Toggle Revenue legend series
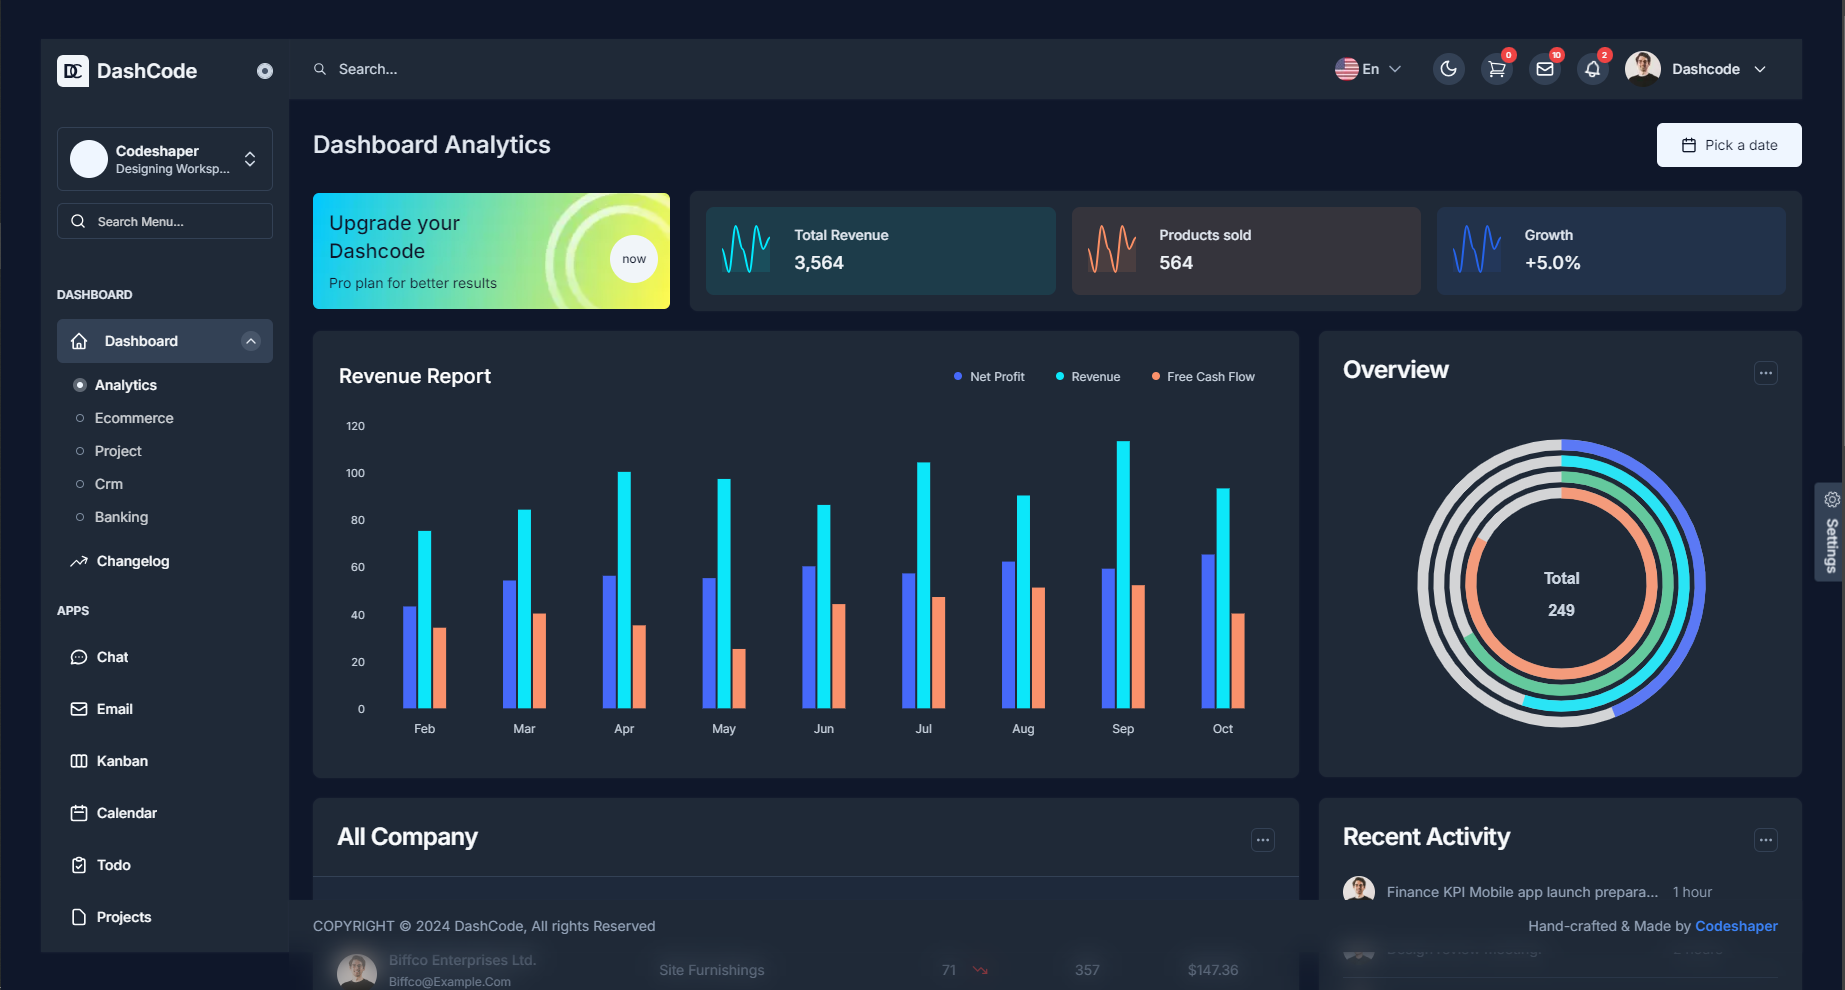The image size is (1845, 990). click(1088, 377)
